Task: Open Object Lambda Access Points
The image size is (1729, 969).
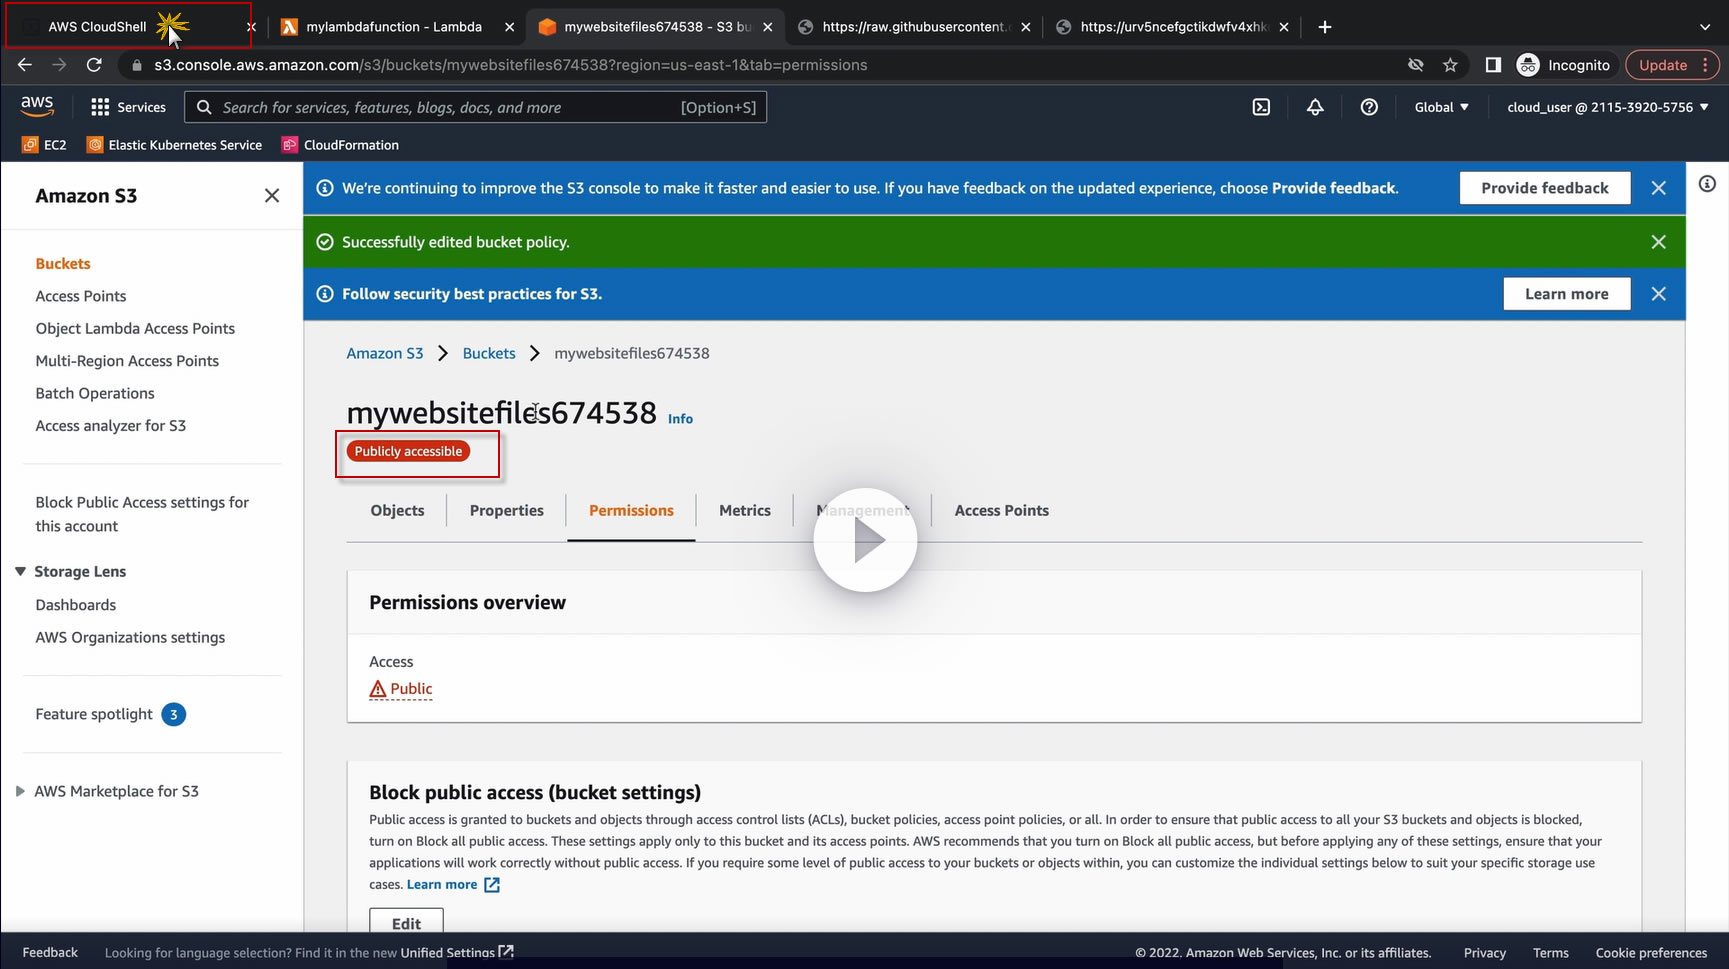Action: [135, 328]
